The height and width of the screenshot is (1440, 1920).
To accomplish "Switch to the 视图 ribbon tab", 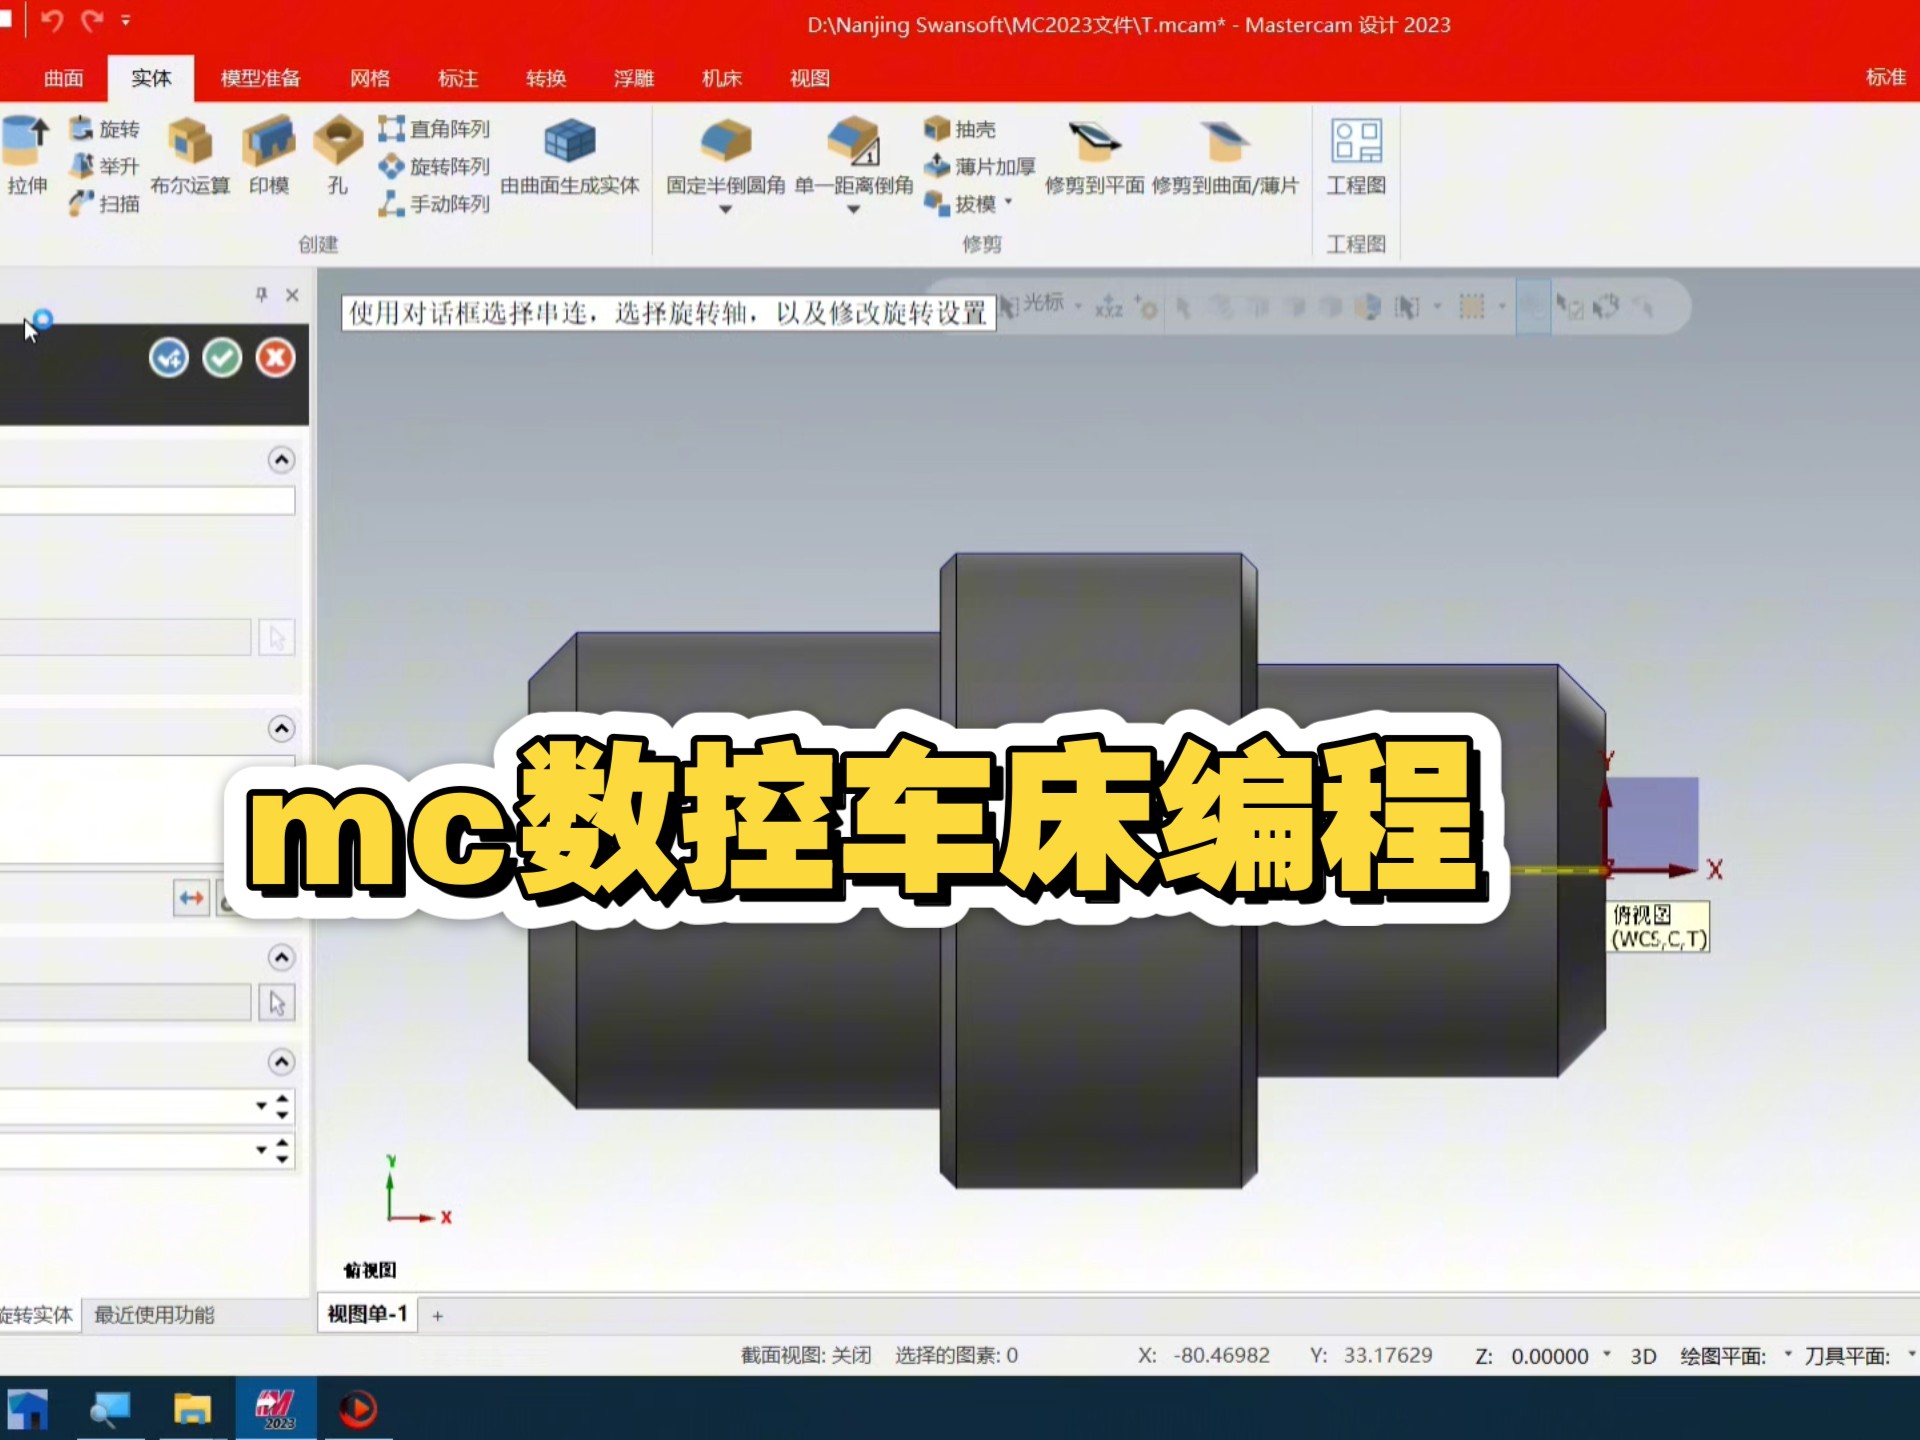I will 810,78.
